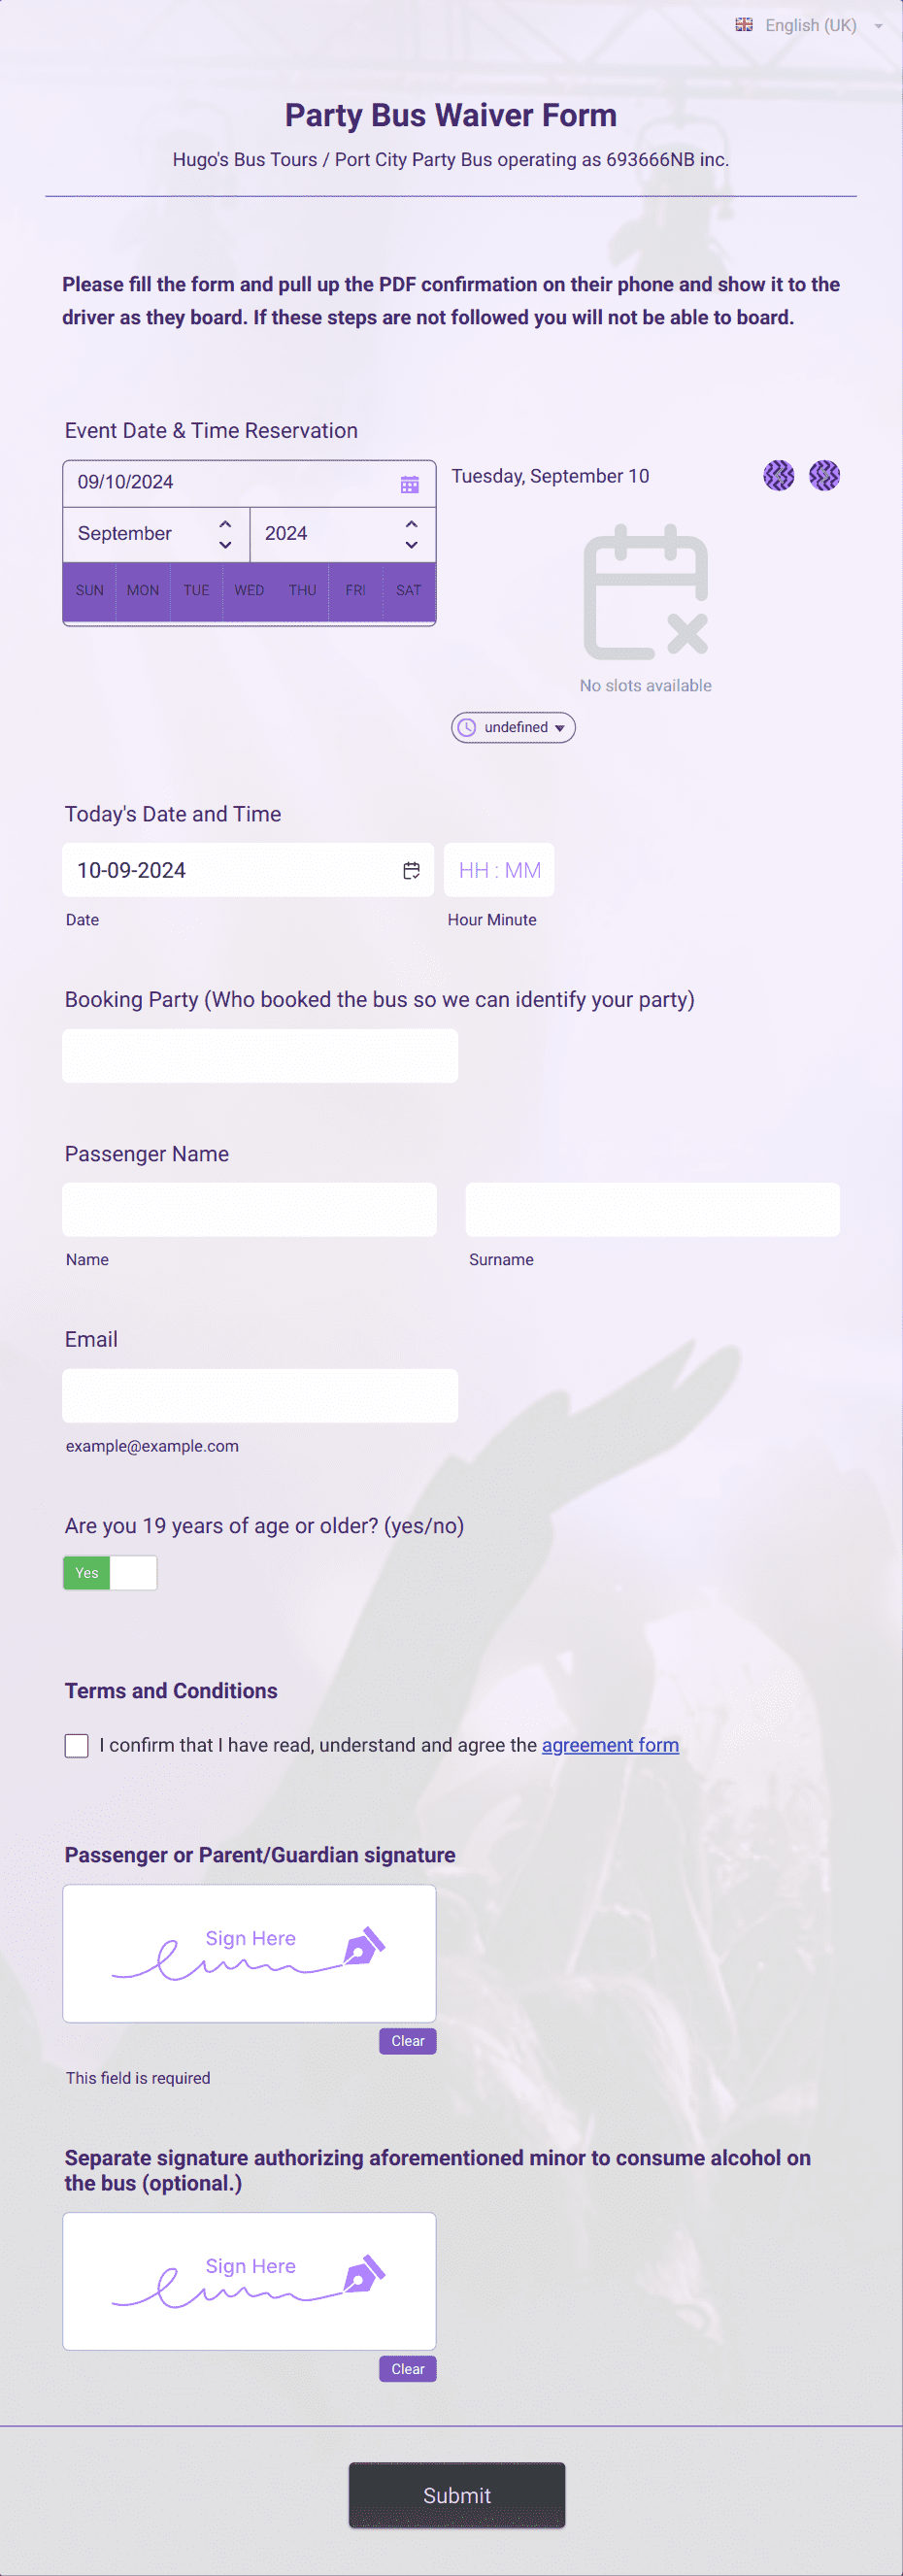Click the clock icon on the time selector
This screenshot has height=2576, width=903.
click(467, 727)
